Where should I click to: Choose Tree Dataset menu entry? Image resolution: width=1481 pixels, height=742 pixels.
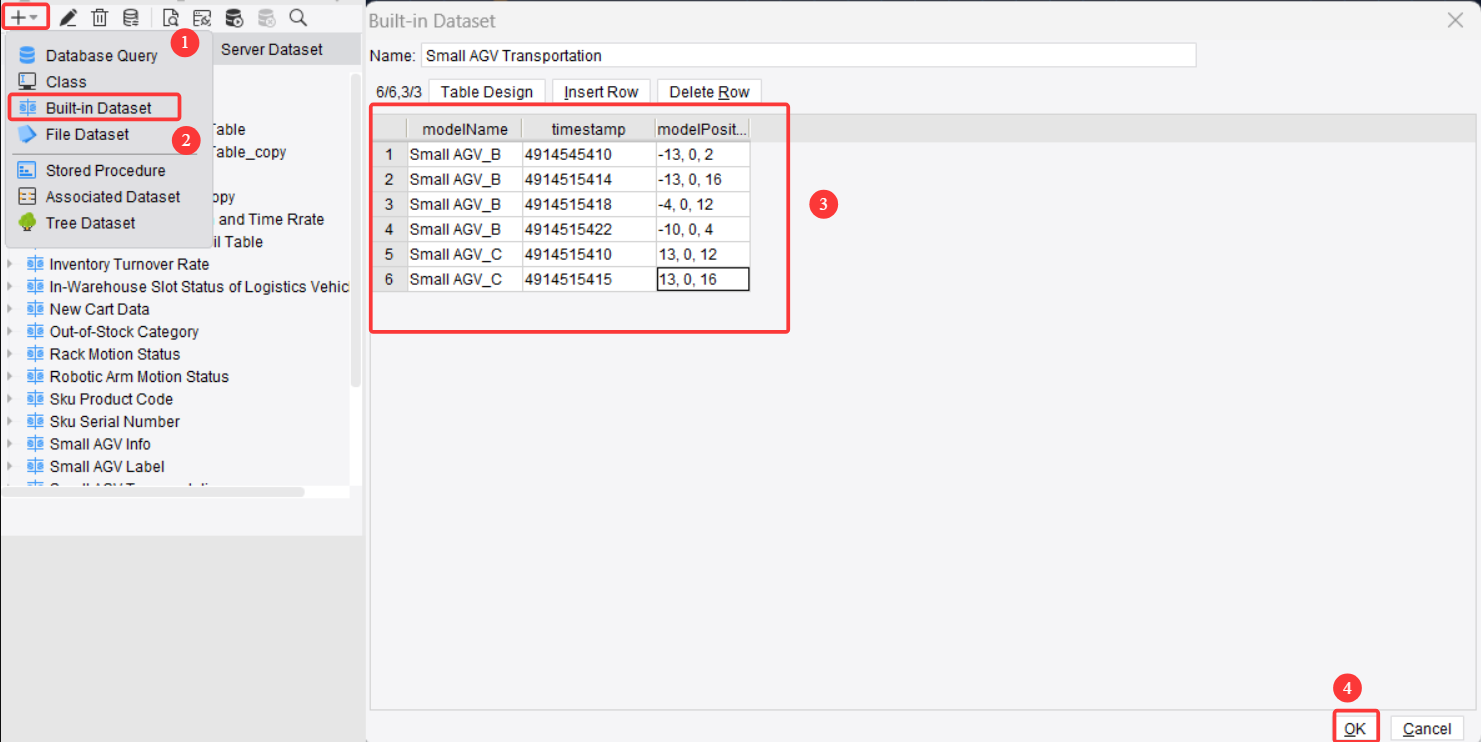[x=90, y=223]
